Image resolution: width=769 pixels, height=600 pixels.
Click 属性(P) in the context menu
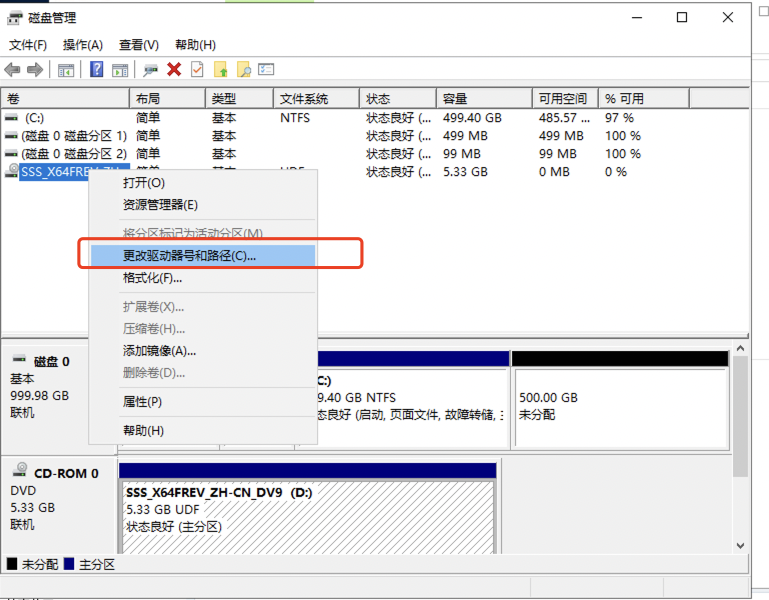coord(142,401)
